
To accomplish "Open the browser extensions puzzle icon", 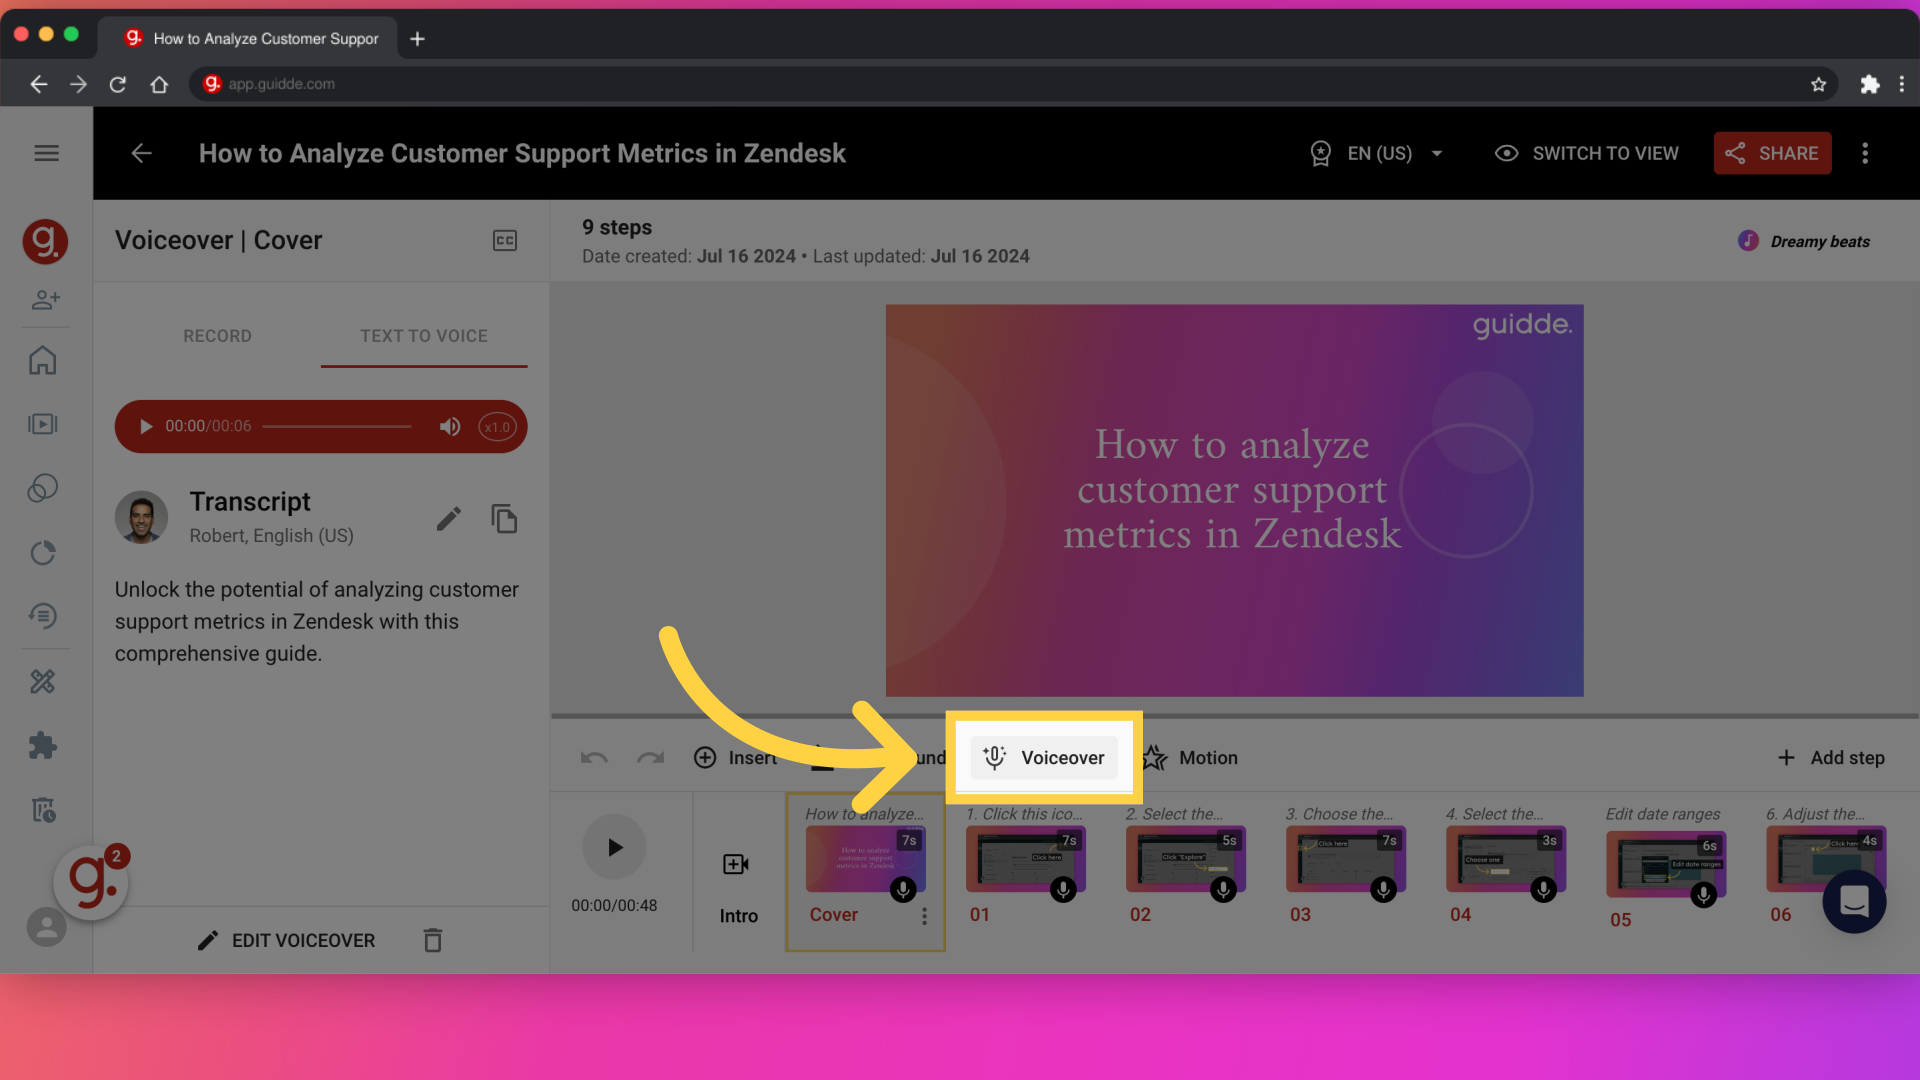I will [1869, 84].
